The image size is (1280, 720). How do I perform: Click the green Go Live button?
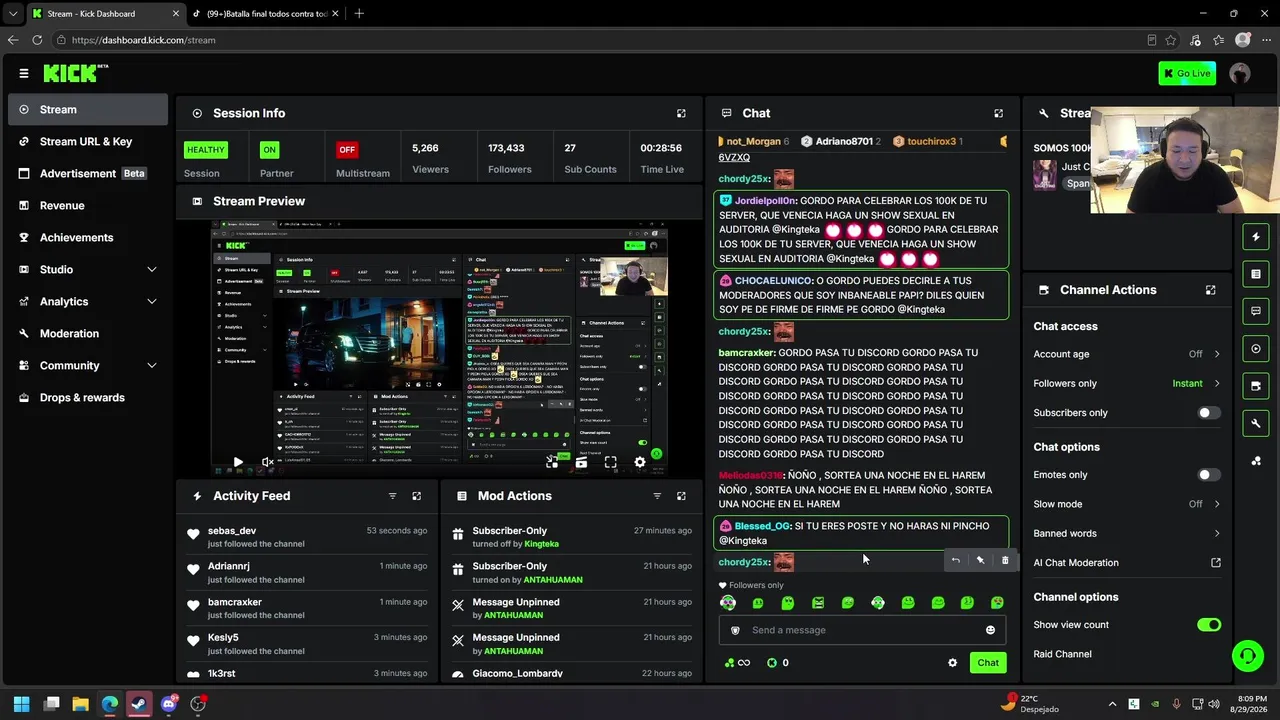pyautogui.click(x=1187, y=73)
